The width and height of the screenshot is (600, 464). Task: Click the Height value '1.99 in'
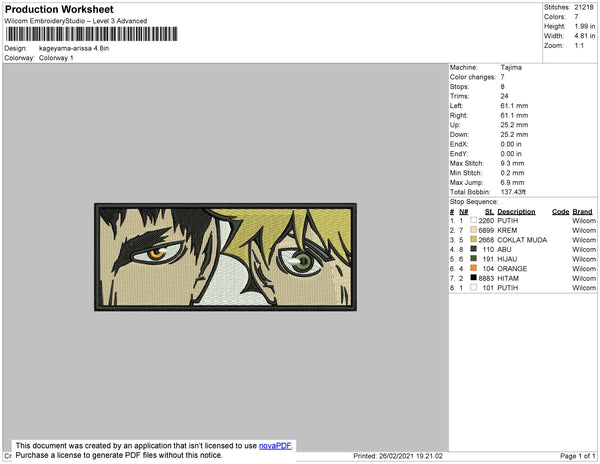(584, 26)
